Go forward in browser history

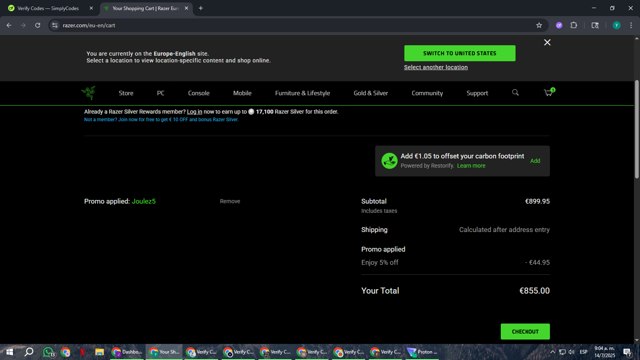coord(23,25)
